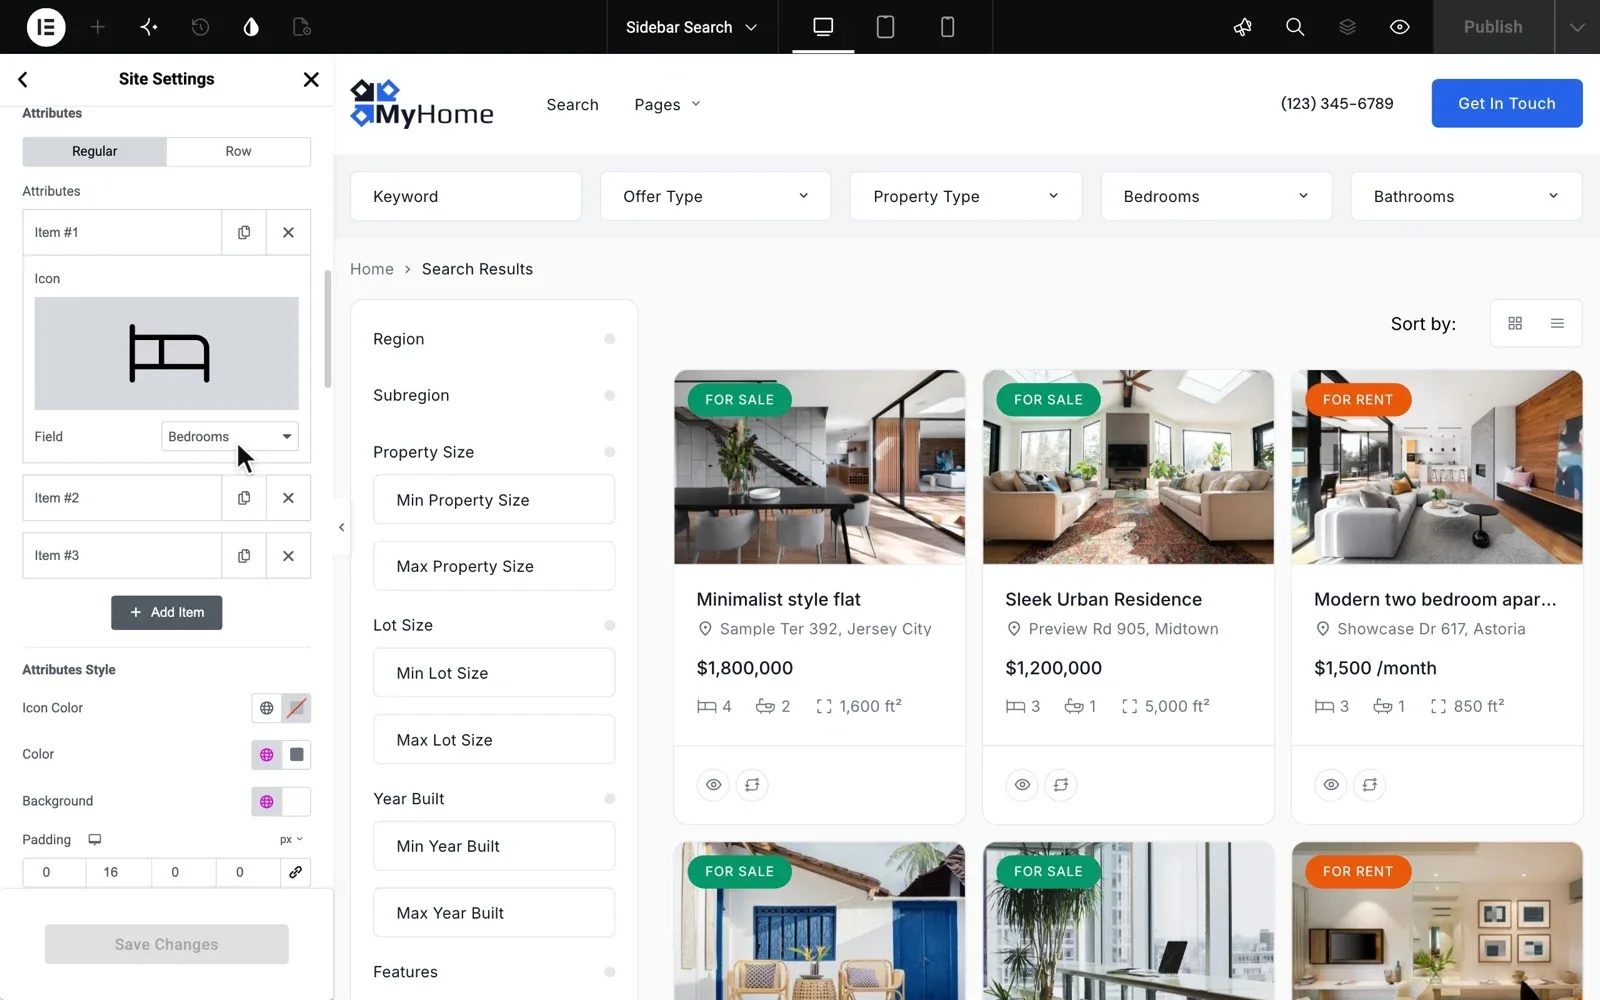Screen dimensions: 1600x1000
Task: Open revision history icon
Action: pos(200,27)
